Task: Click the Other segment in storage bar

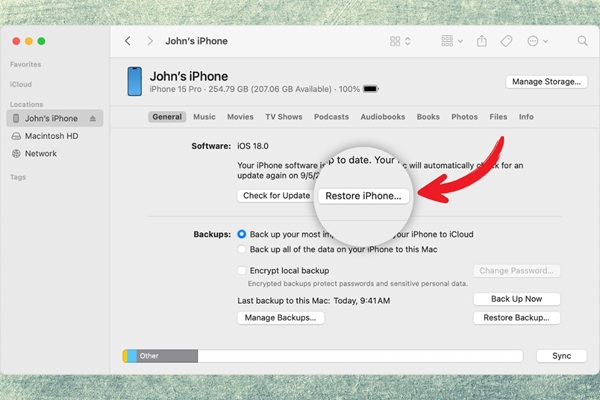Action: [167, 356]
